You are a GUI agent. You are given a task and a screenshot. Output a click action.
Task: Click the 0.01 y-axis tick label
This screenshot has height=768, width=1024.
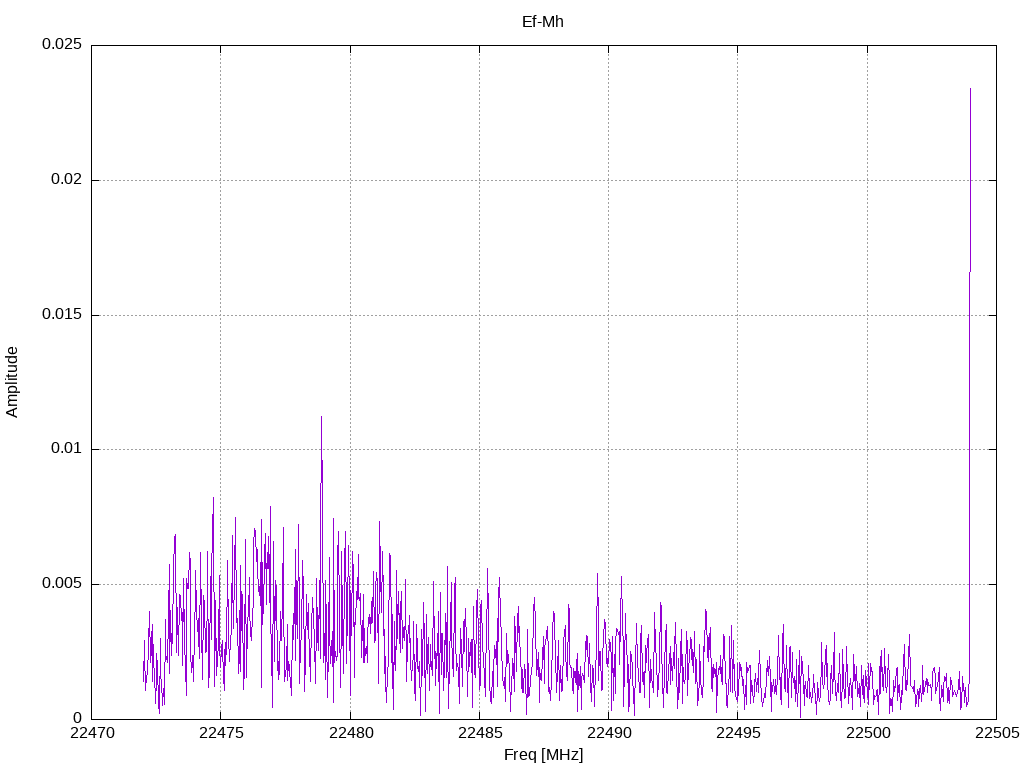[65, 449]
